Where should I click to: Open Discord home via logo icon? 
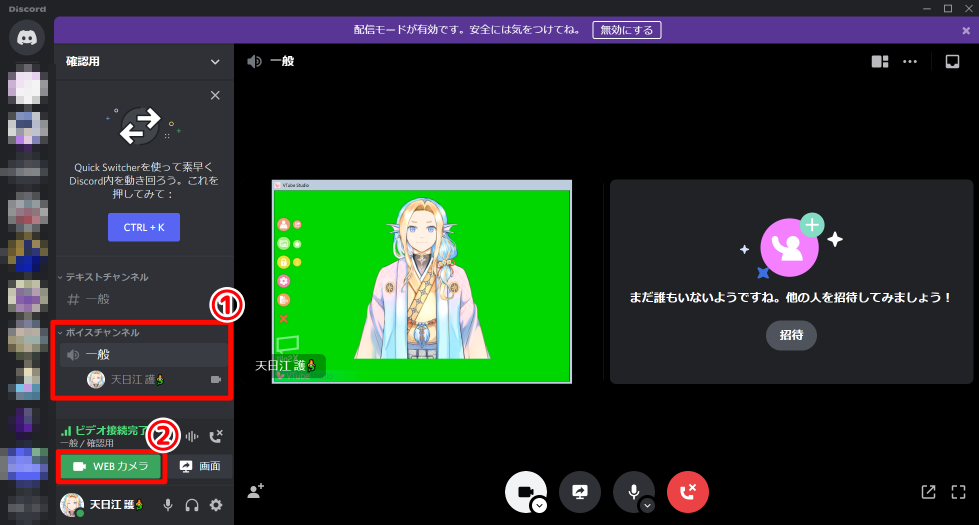[x=27, y=38]
